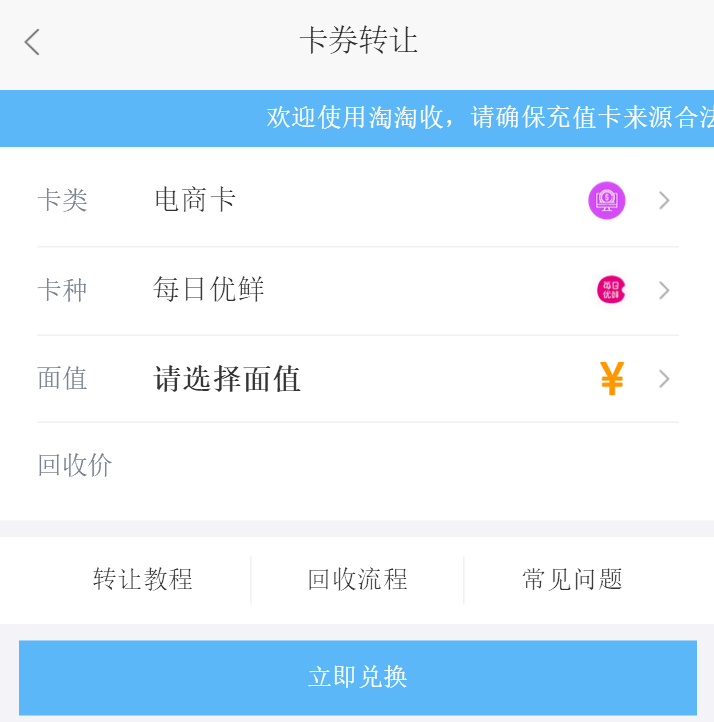The image size is (714, 722).
Task: Switch to the 回收流程 tab
Action: click(x=357, y=580)
